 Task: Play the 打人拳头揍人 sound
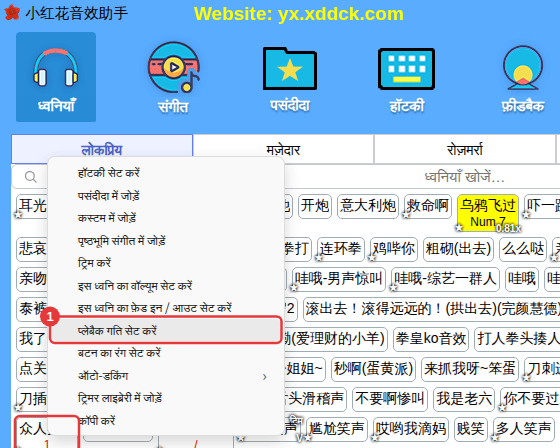[x=517, y=338]
